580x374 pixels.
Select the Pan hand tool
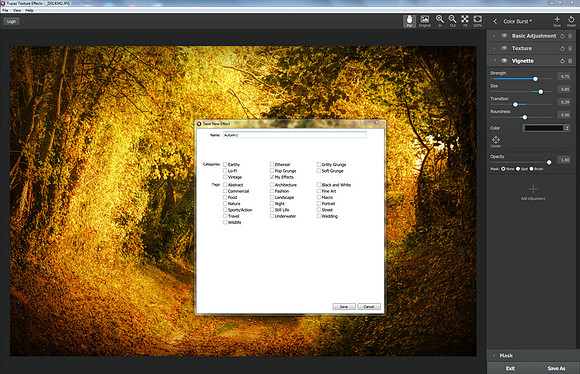409,21
